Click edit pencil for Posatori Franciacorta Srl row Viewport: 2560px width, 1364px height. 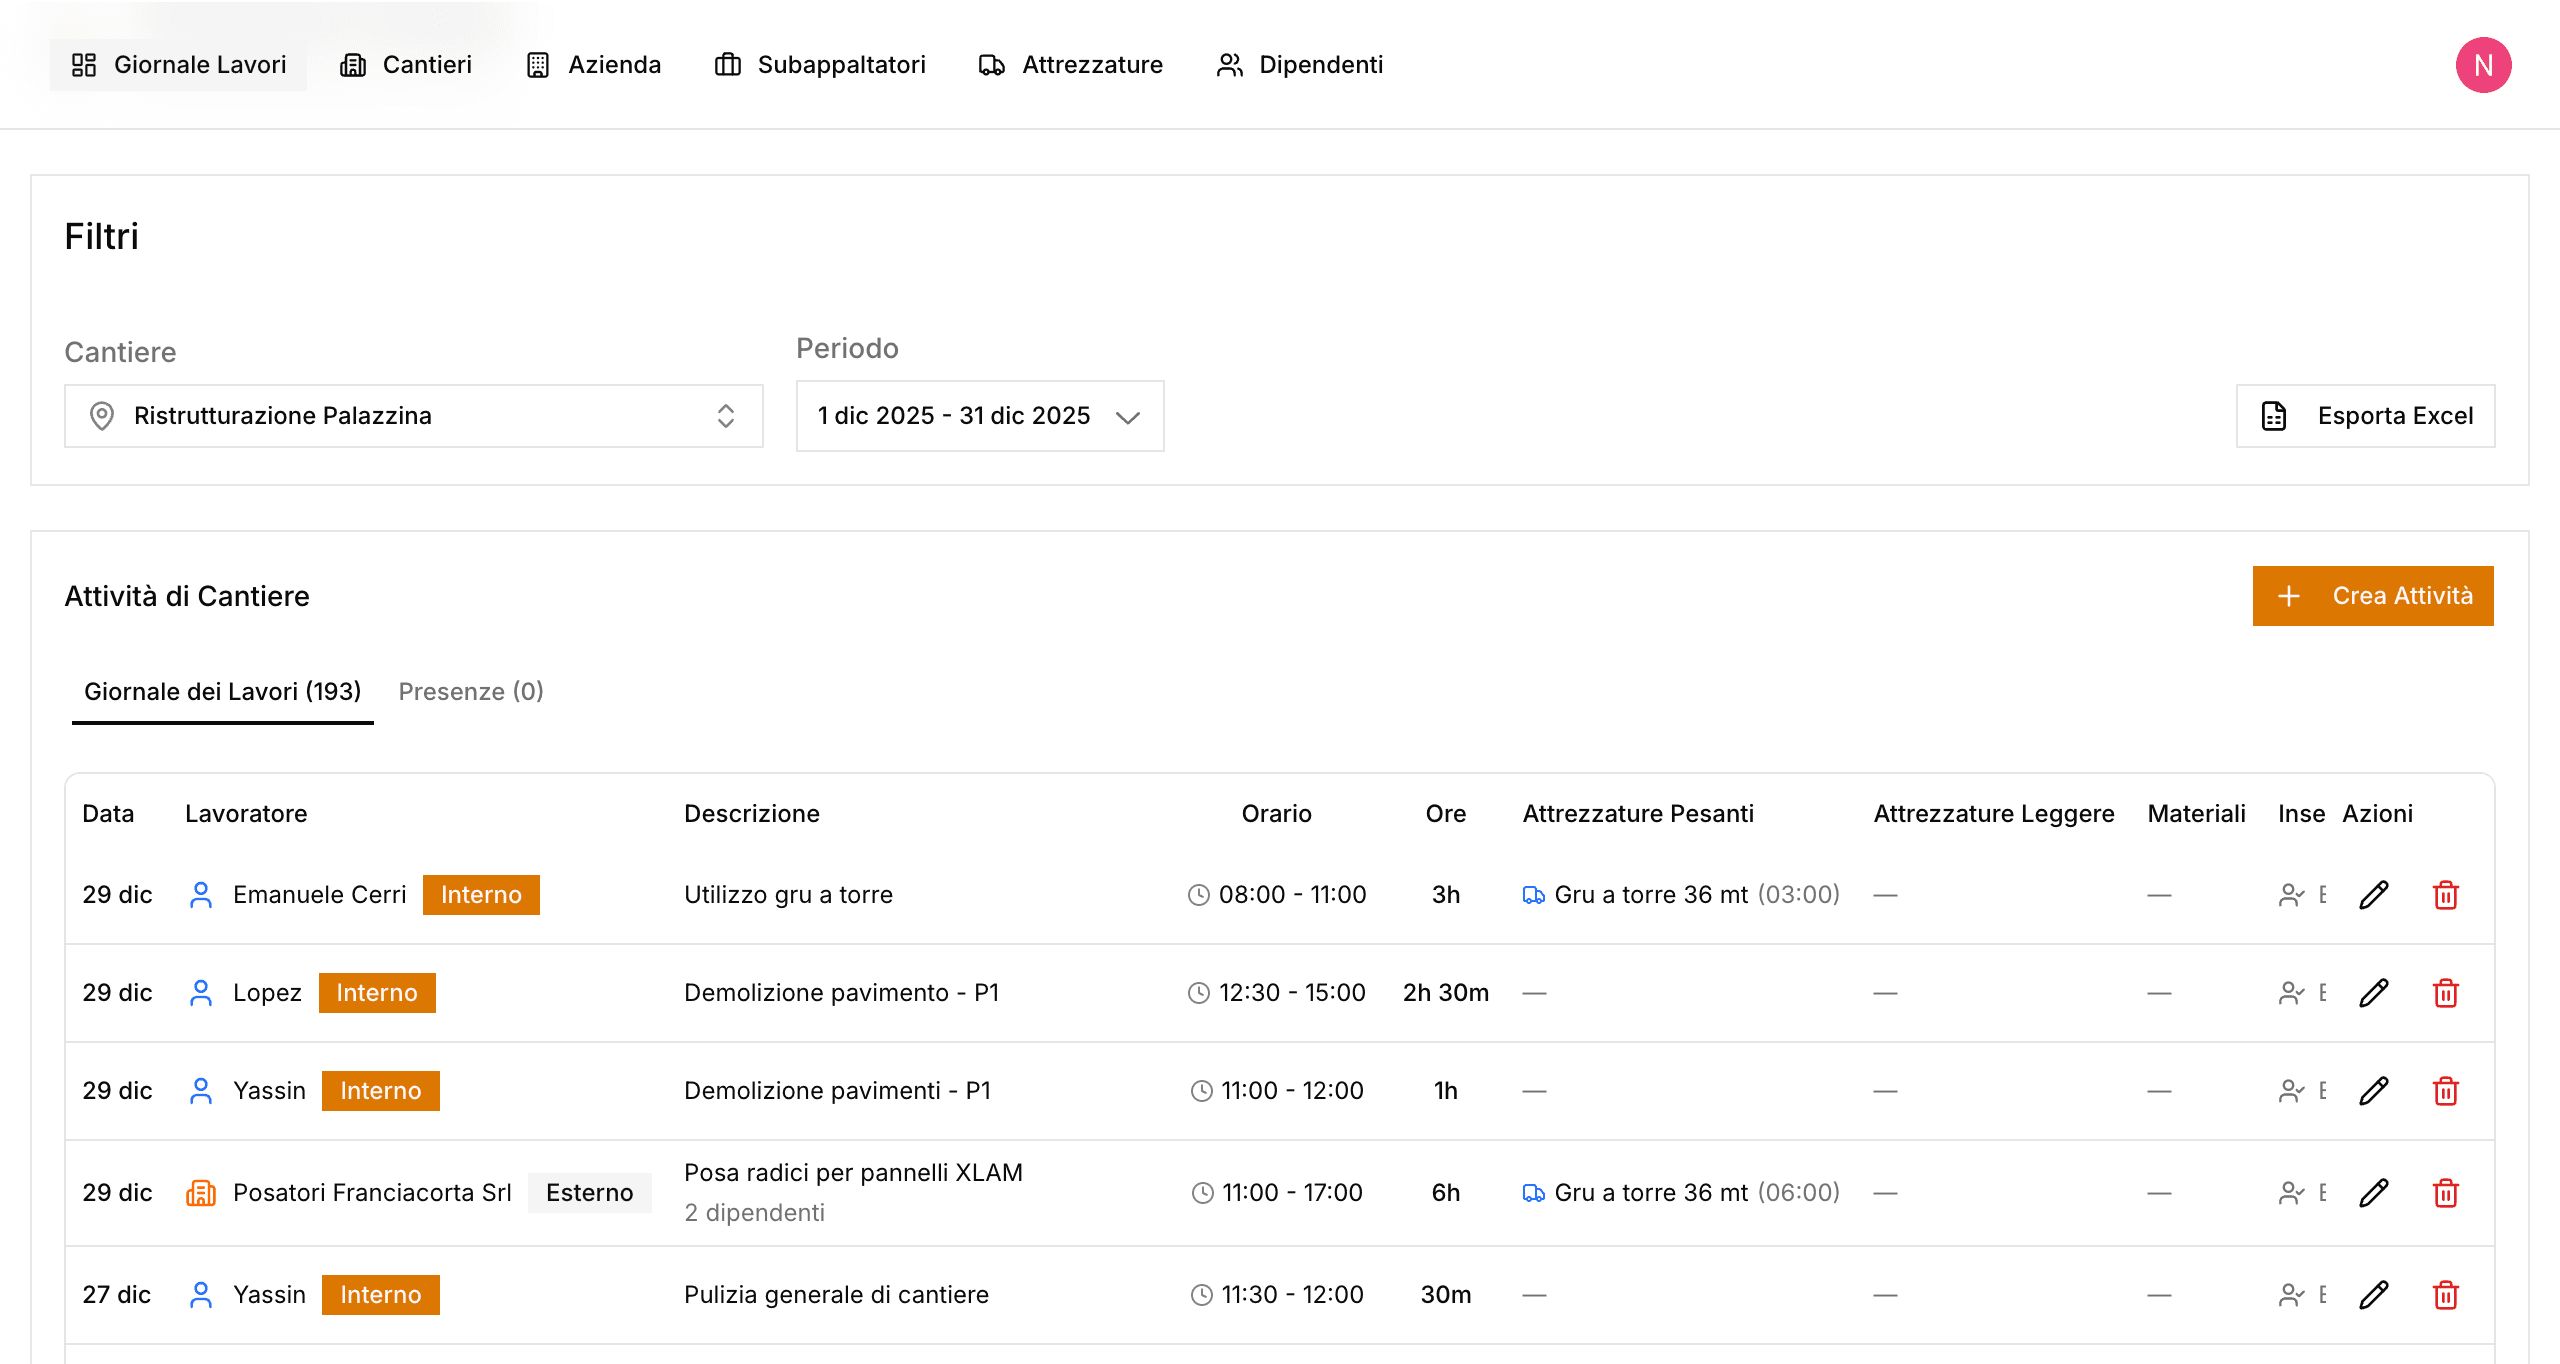[2374, 1193]
